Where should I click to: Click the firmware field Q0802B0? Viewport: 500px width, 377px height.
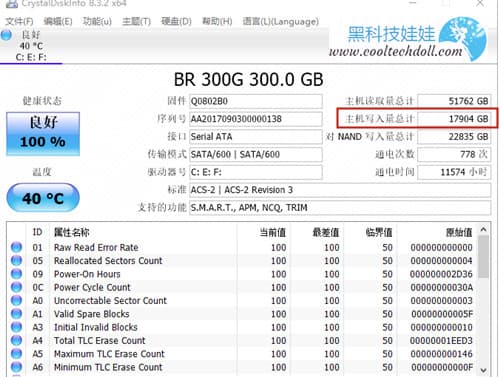coord(256,101)
